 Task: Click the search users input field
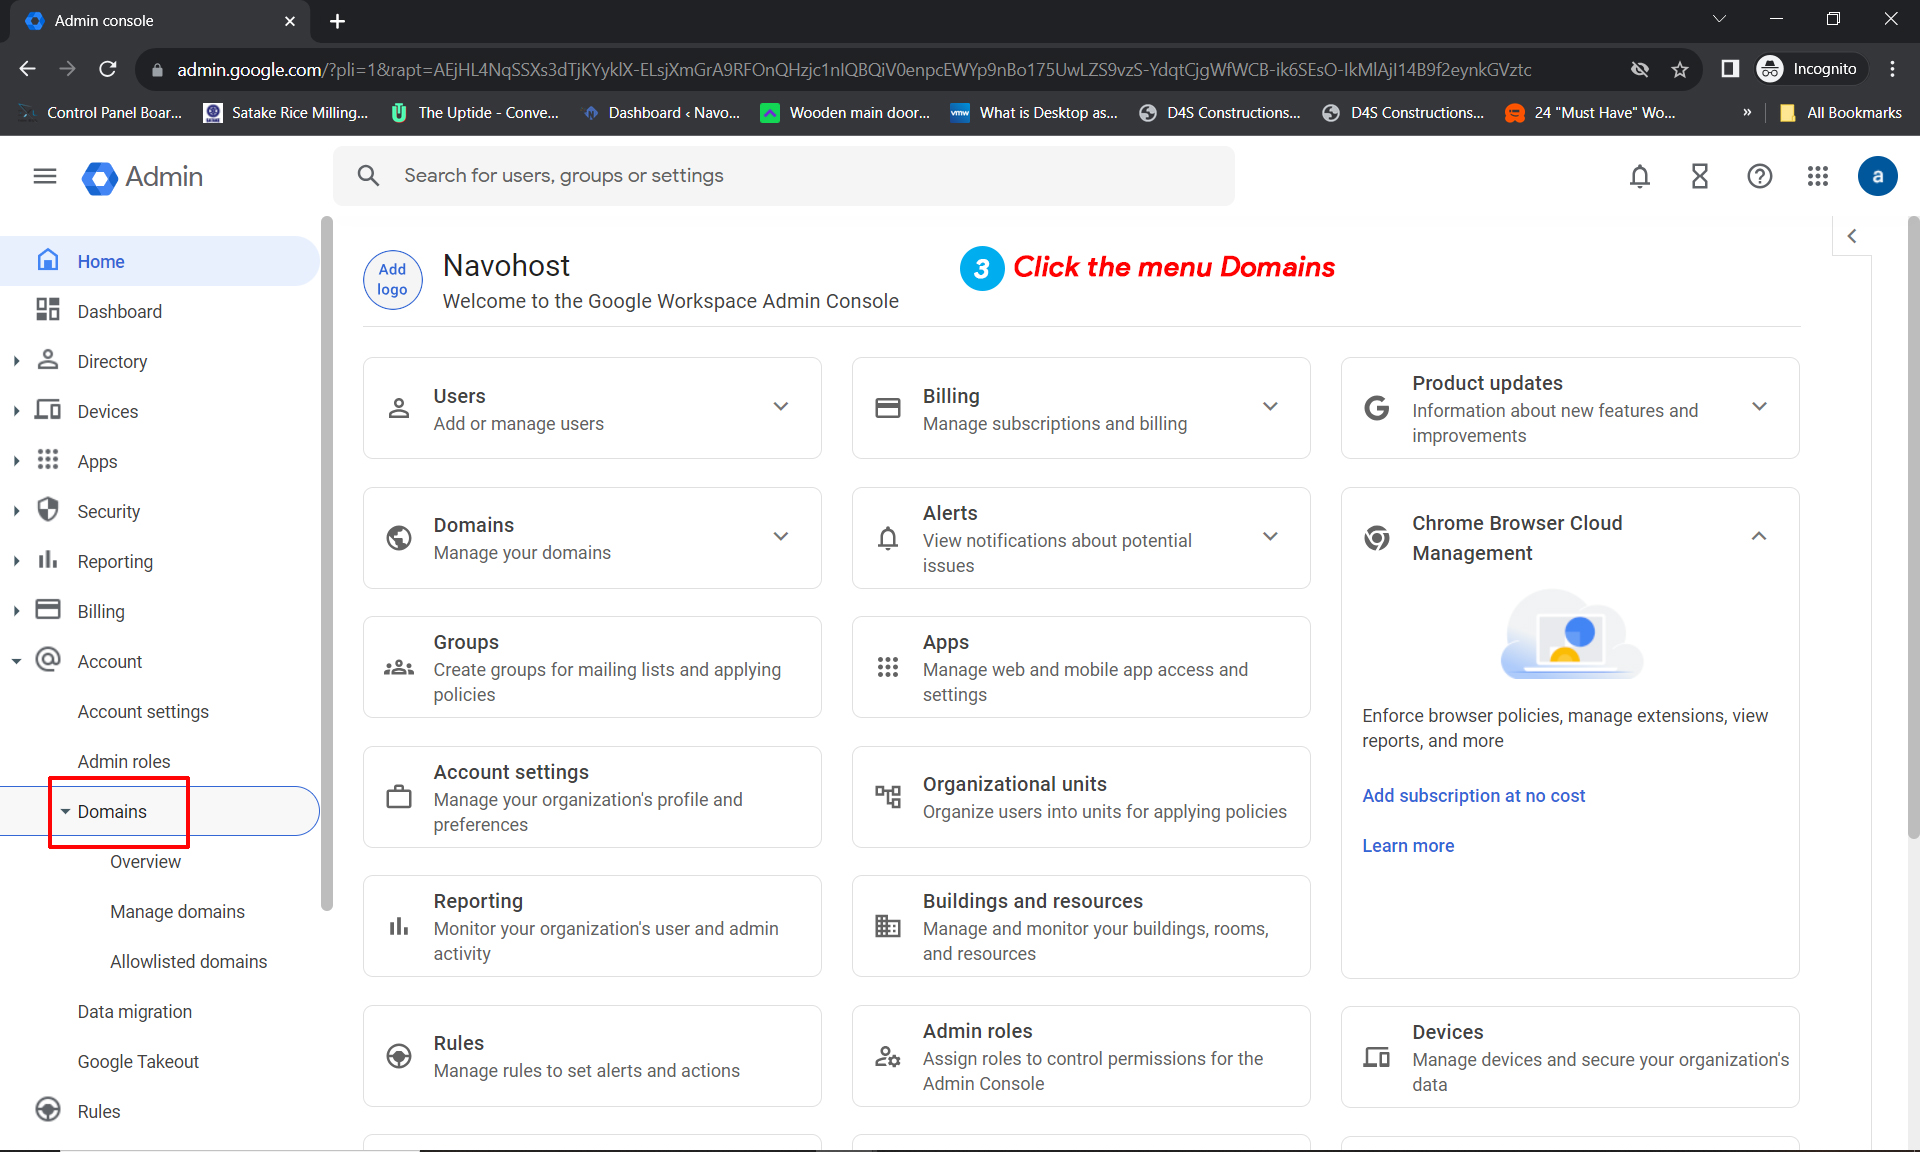click(700, 175)
